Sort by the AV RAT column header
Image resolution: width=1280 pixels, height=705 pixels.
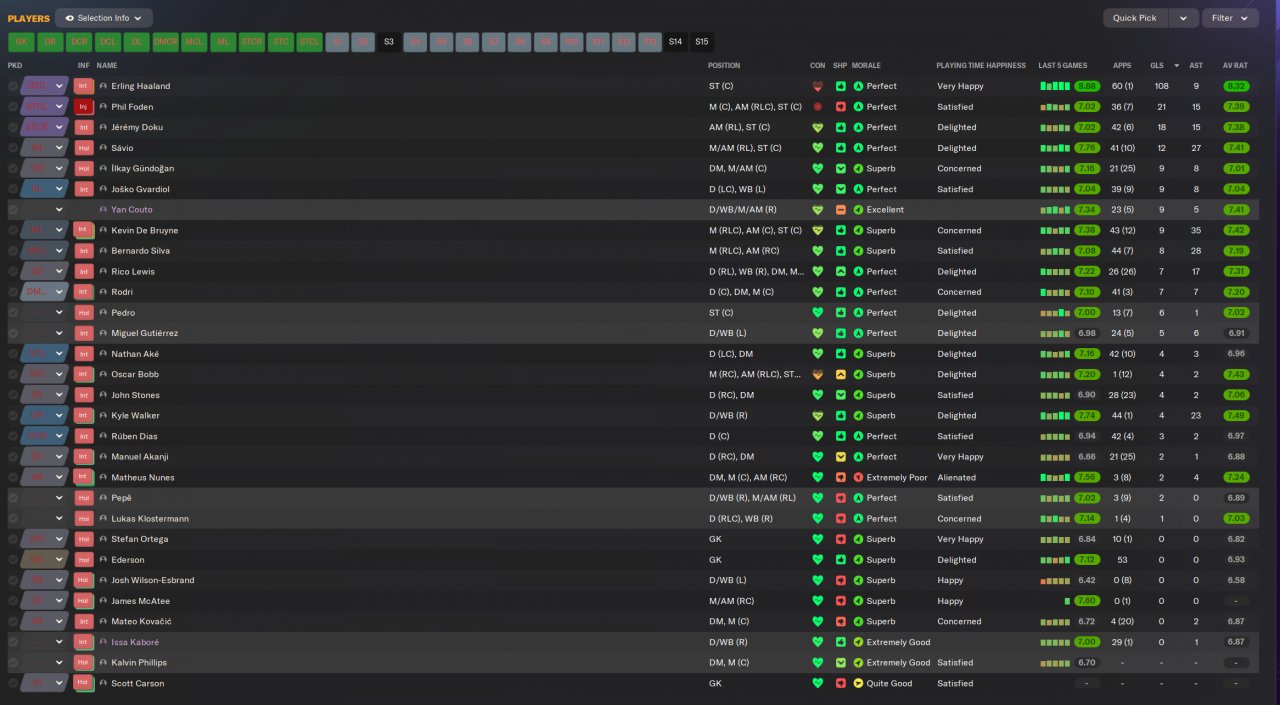1234,65
